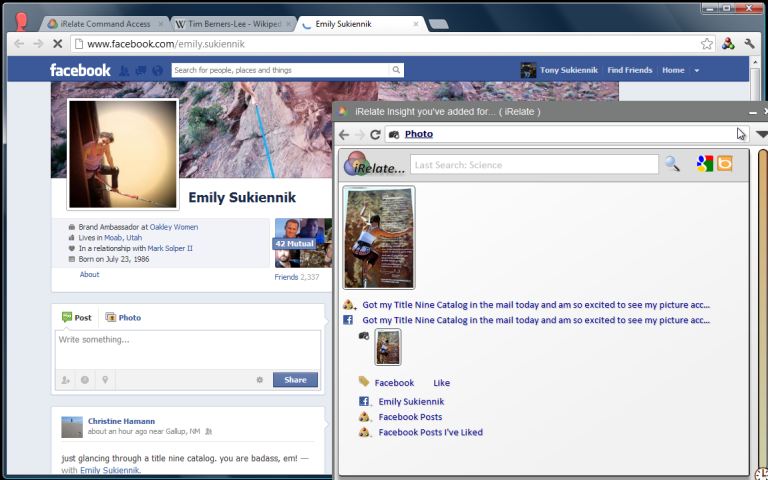The width and height of the screenshot is (768, 480).
Task: Go forward in the iRelate window
Action: click(x=360, y=134)
